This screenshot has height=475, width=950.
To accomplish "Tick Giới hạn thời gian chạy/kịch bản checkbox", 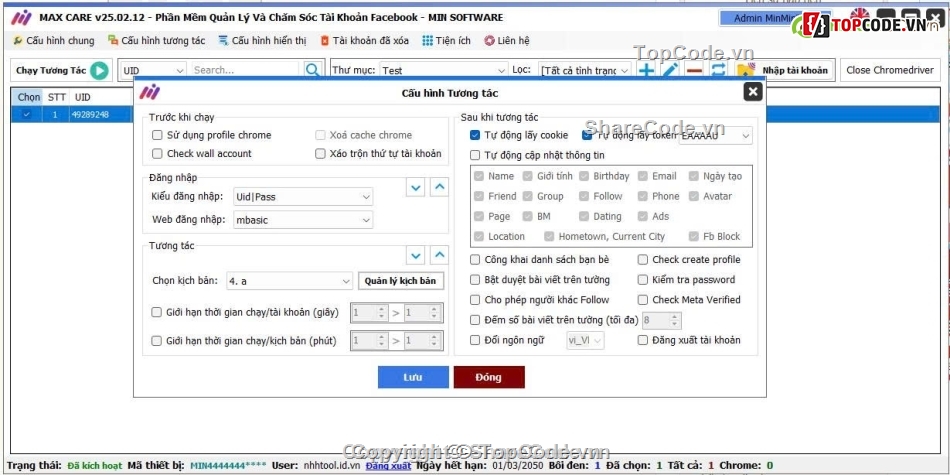I will click(156, 341).
